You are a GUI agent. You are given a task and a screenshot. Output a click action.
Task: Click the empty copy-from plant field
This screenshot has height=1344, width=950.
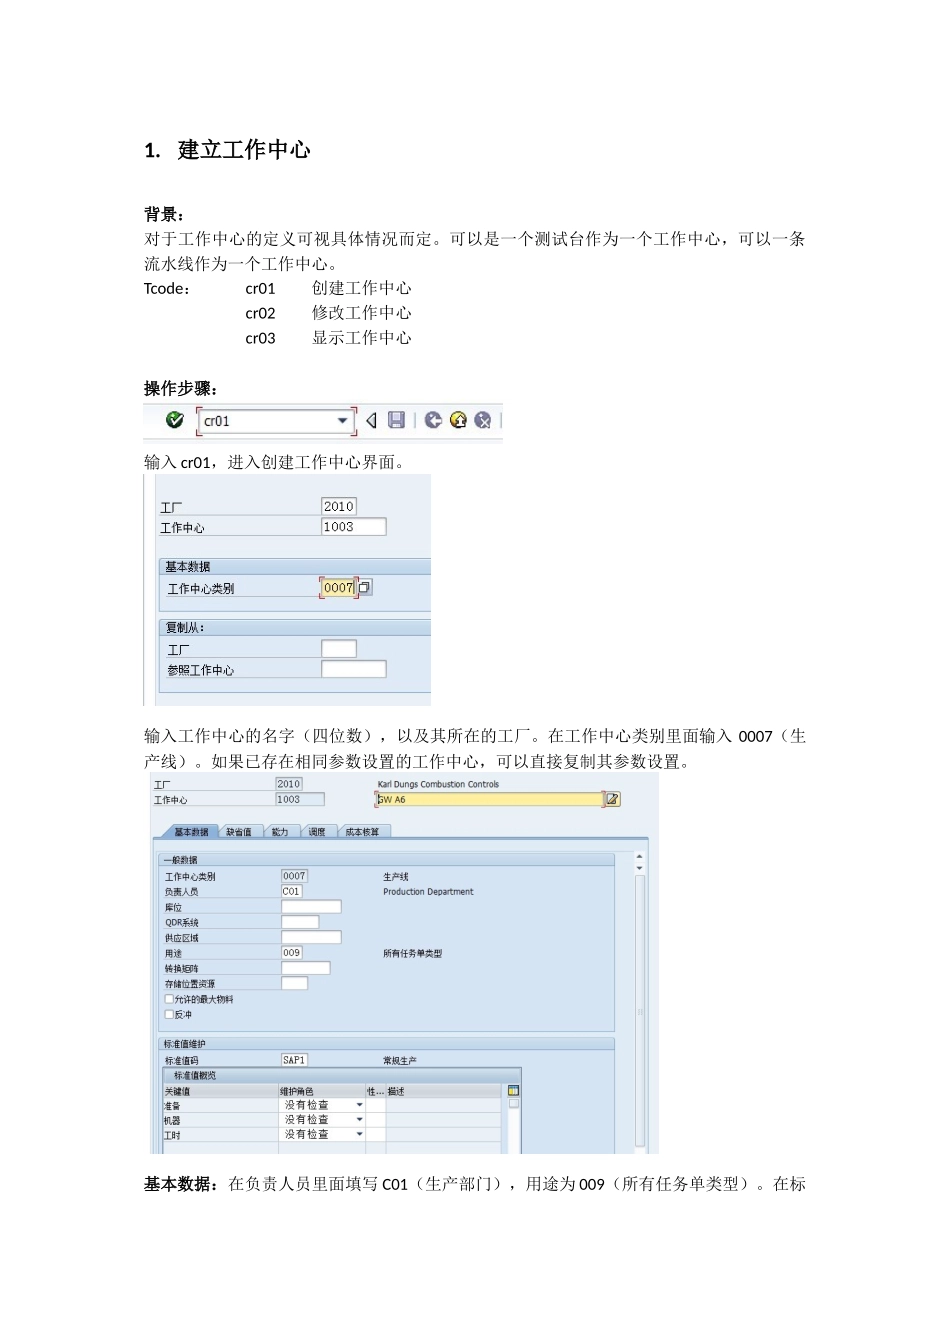[339, 649]
